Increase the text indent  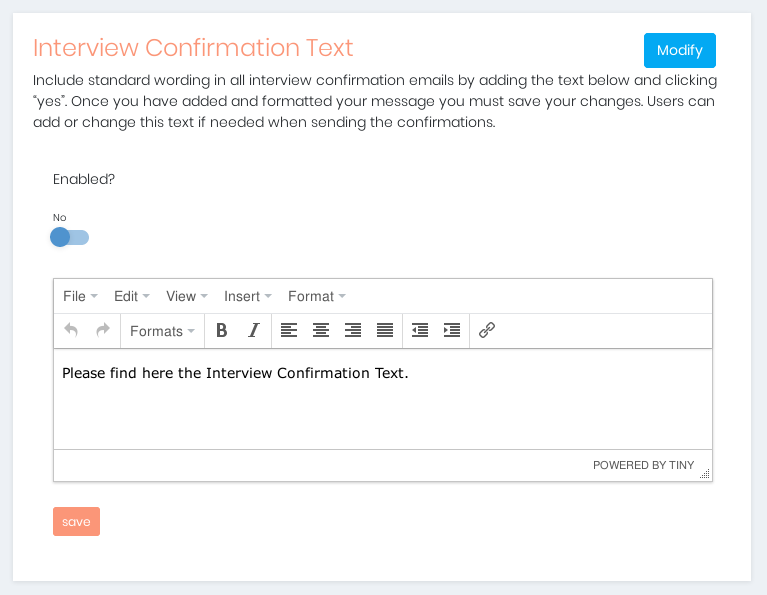click(x=452, y=331)
